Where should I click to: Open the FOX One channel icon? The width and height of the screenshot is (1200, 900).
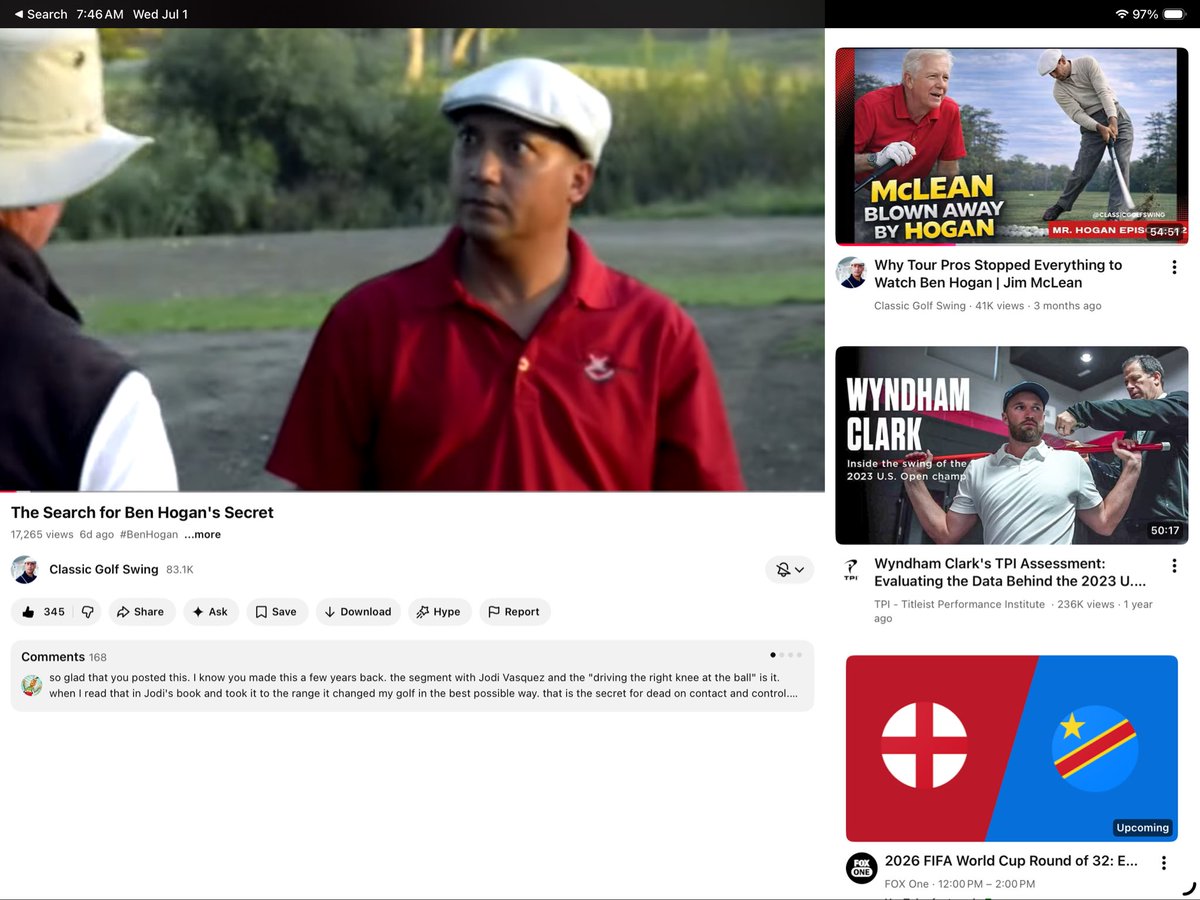click(861, 867)
